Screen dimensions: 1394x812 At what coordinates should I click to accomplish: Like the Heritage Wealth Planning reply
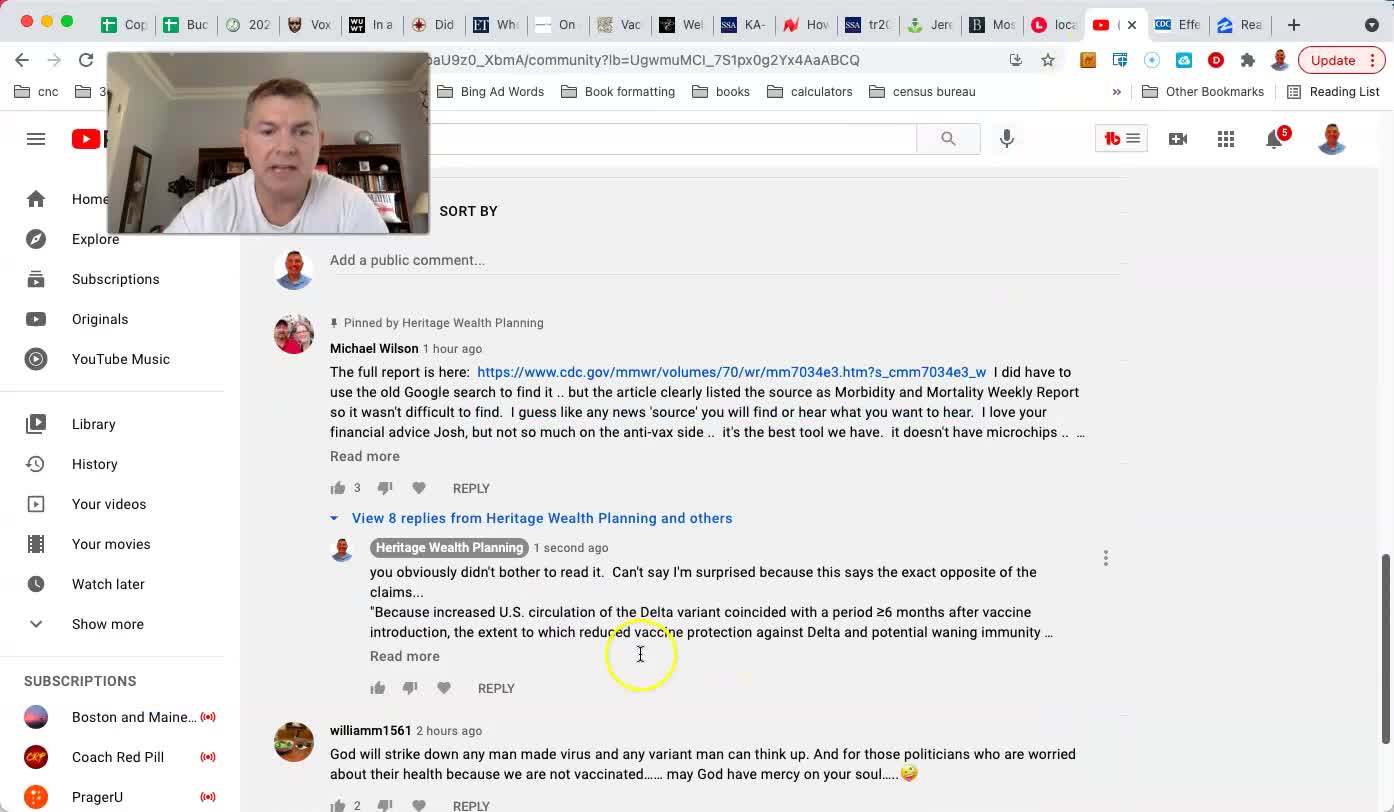click(378, 688)
